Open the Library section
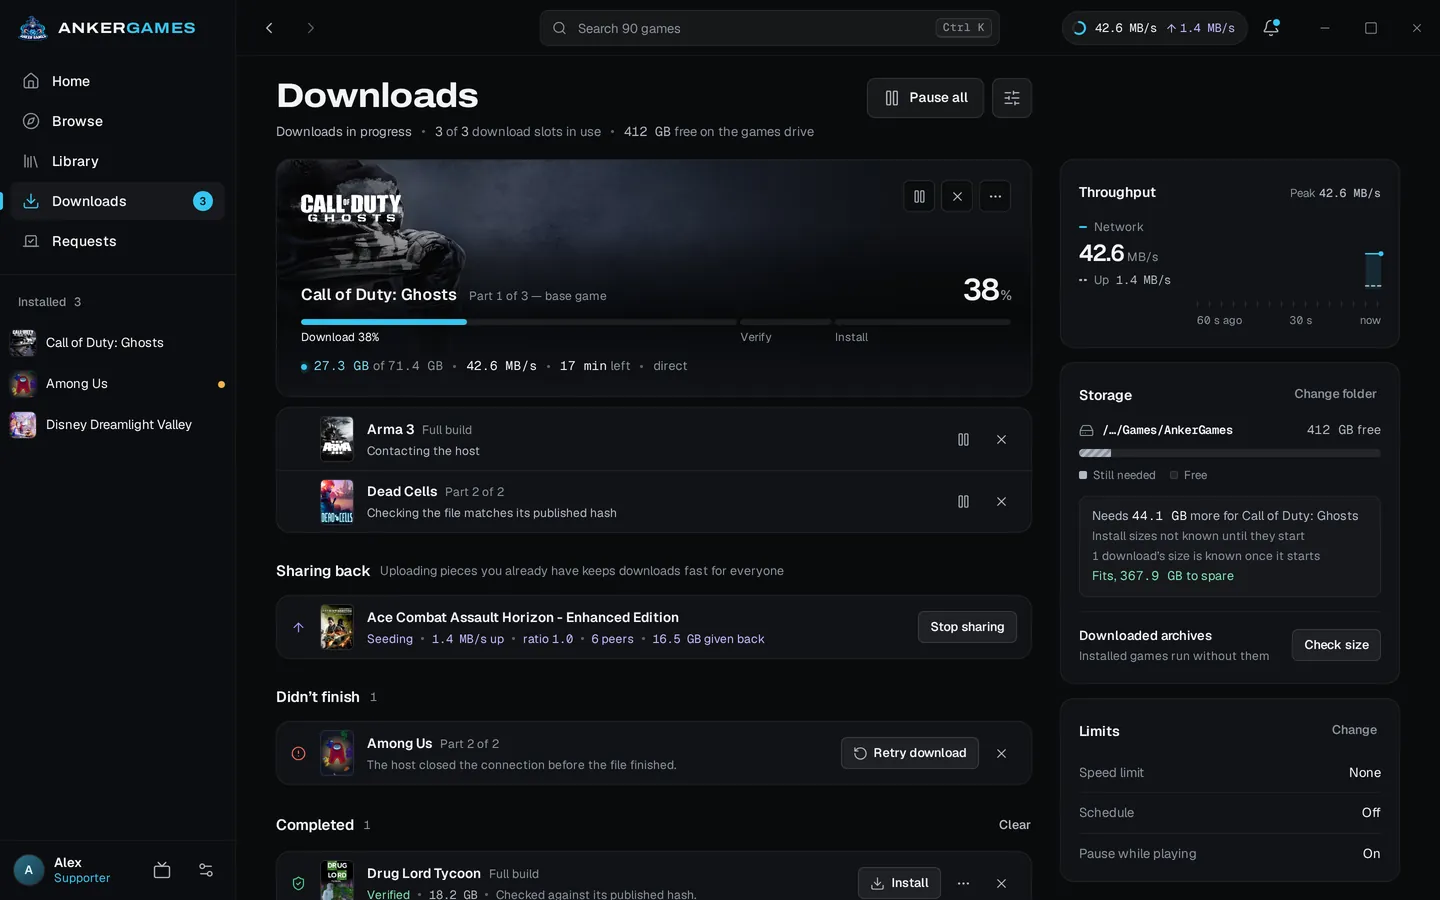1440x900 pixels. tap(118, 161)
